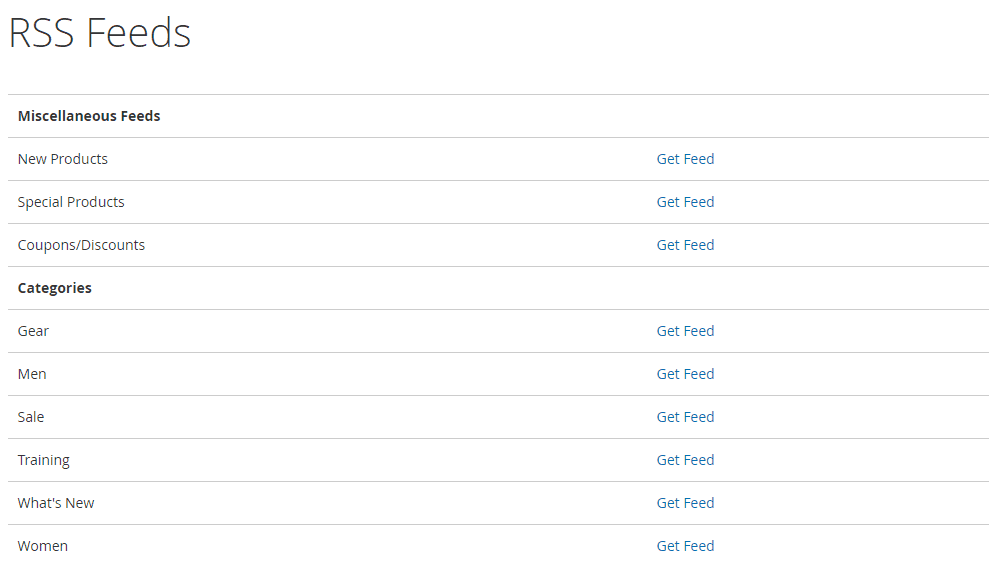Screen dimensions: 994x573
Task: Click the Women category label
Action: [42, 547]
